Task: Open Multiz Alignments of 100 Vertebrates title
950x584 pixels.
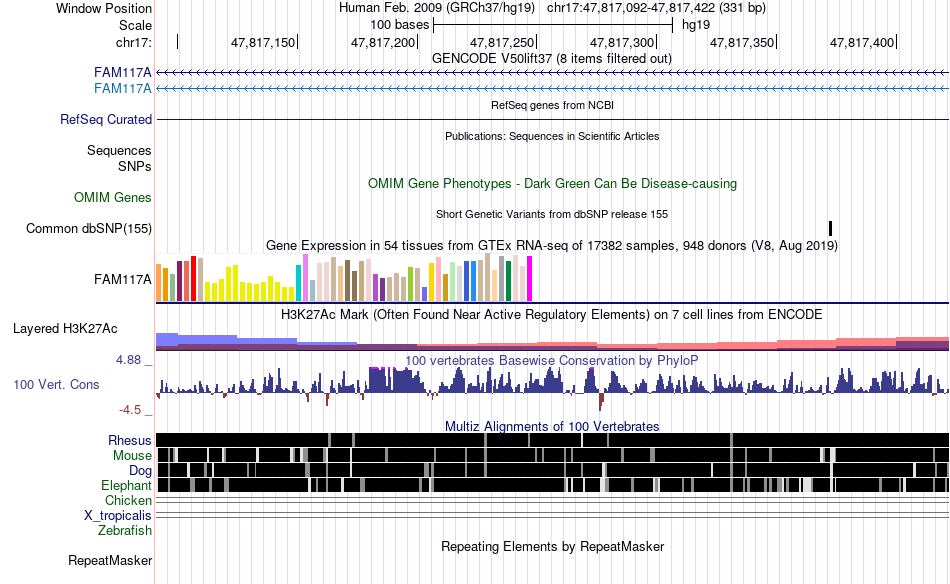Action: click(552, 426)
